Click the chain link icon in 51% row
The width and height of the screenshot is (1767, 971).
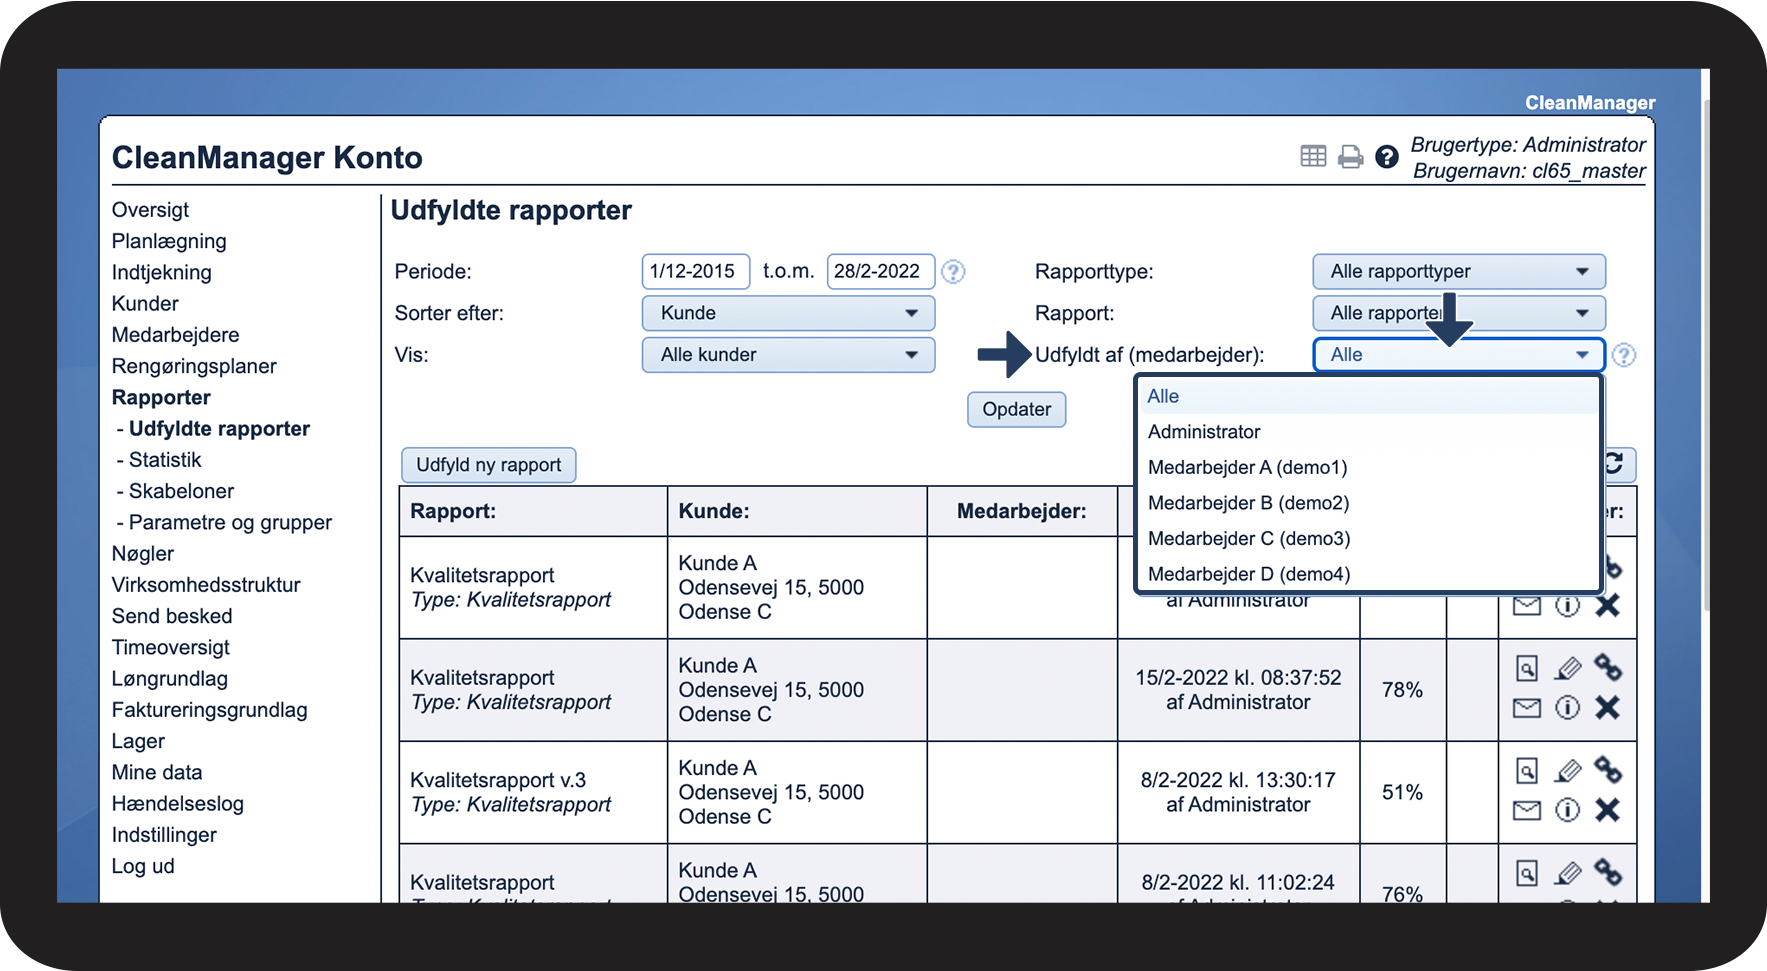click(x=1607, y=770)
